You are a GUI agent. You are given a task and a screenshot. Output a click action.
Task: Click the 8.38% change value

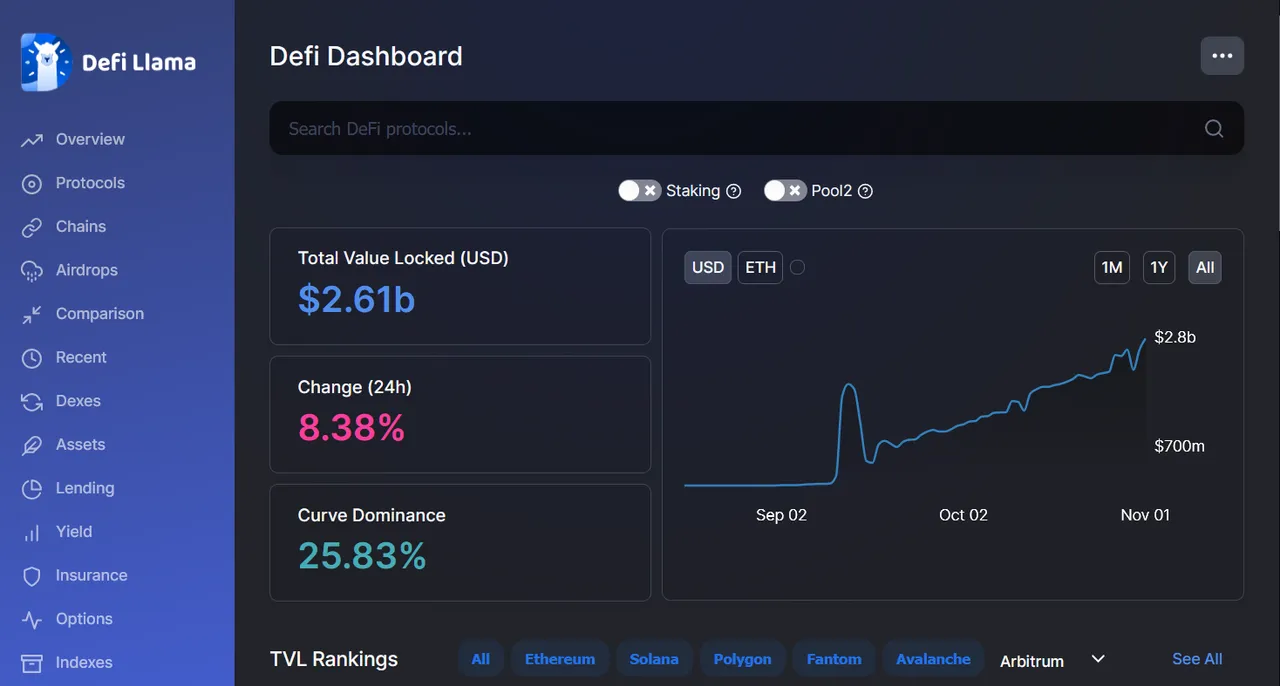(351, 428)
